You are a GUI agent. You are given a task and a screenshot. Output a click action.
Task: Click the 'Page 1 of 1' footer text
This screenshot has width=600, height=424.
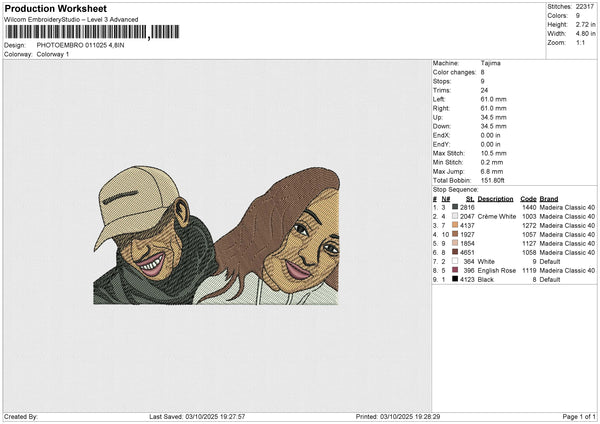tap(579, 416)
